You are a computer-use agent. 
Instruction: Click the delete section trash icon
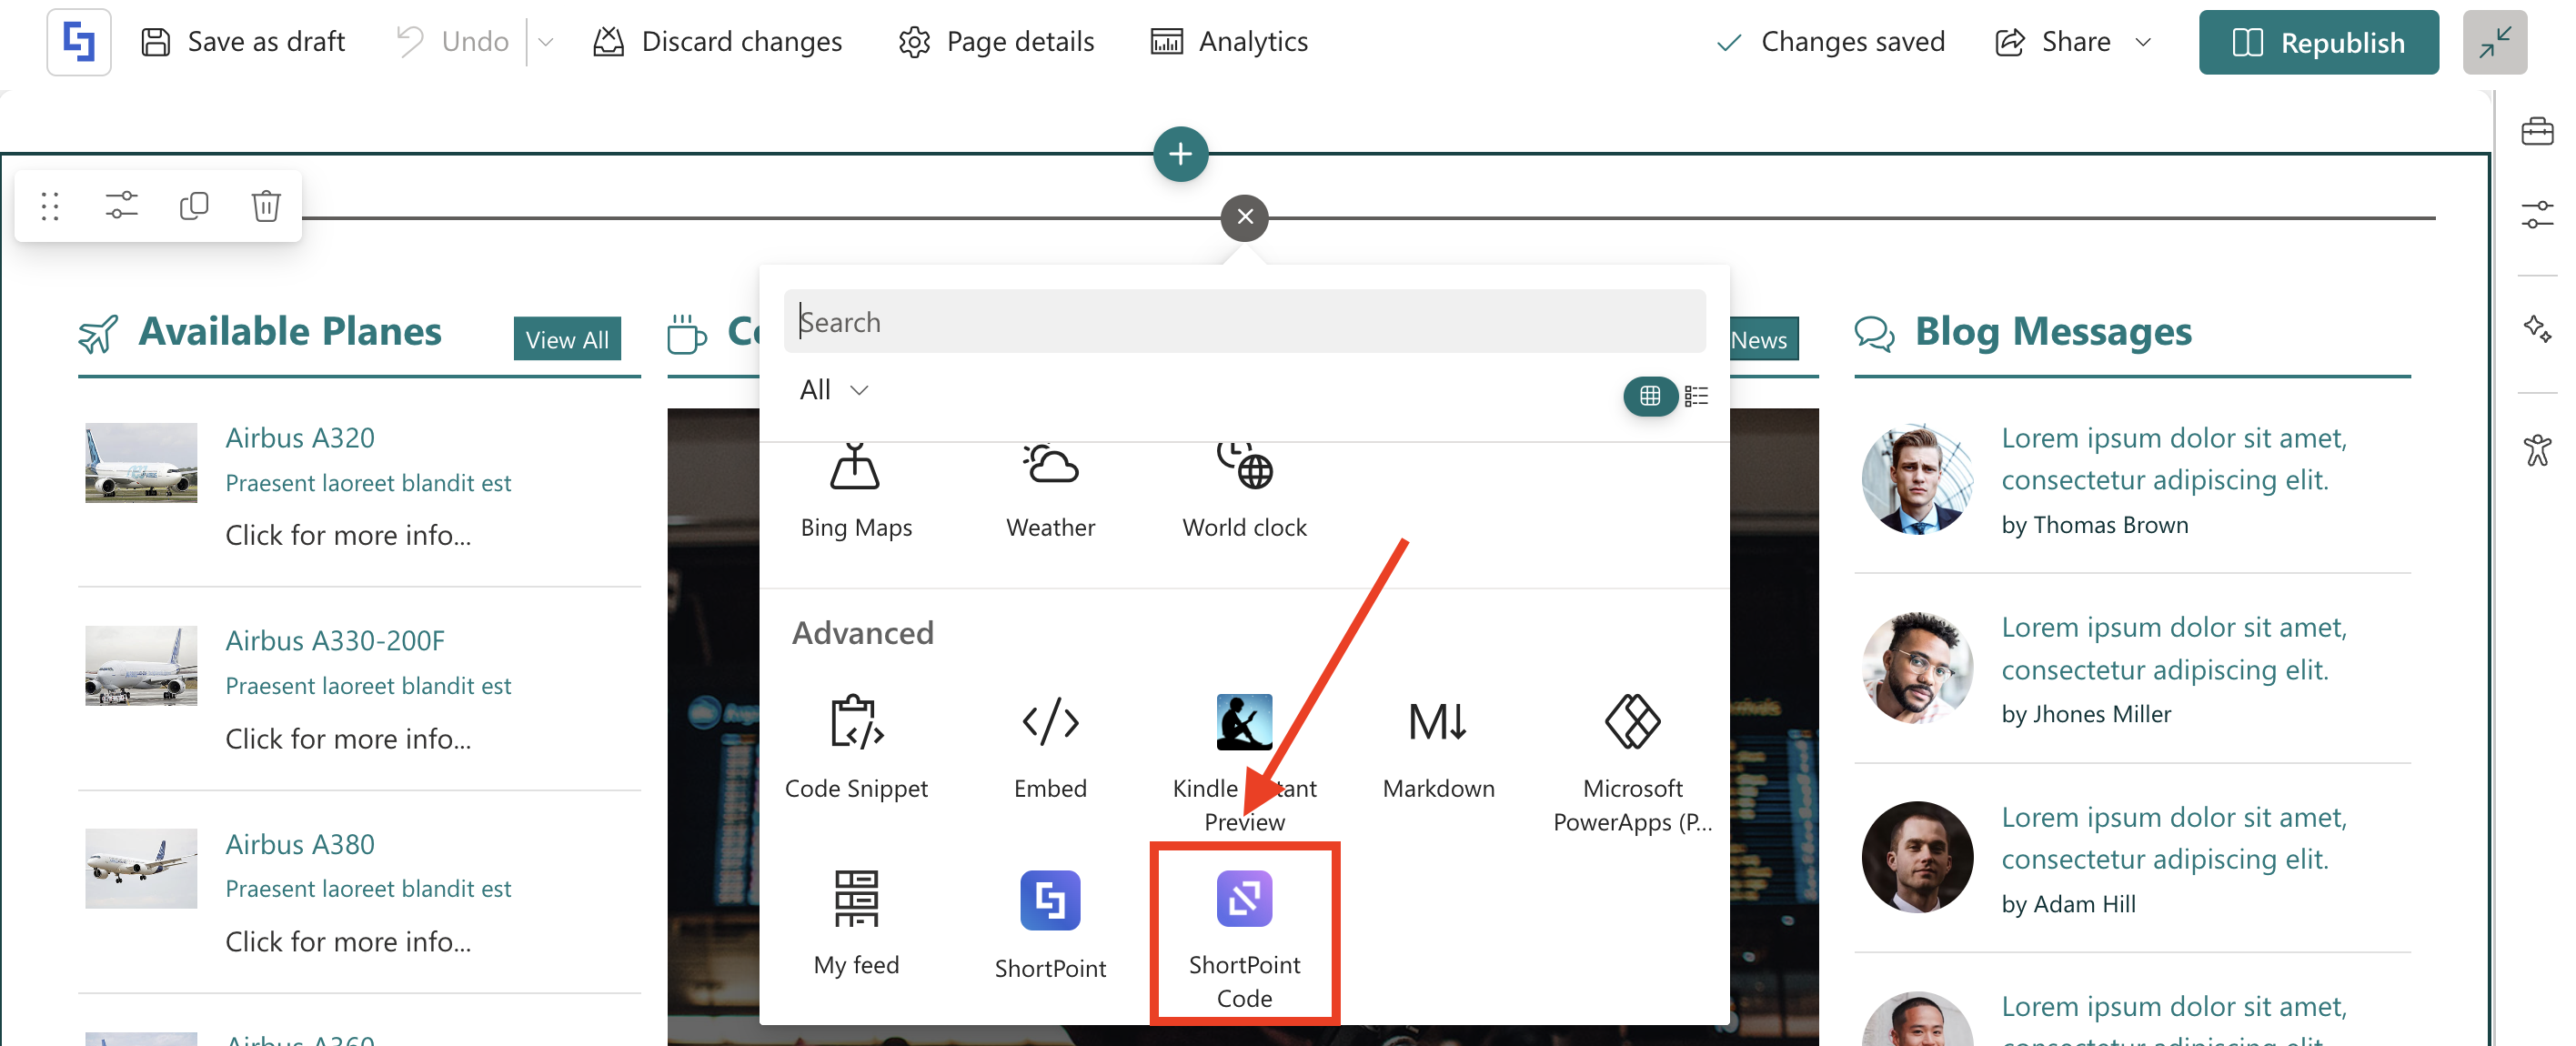pos(265,206)
